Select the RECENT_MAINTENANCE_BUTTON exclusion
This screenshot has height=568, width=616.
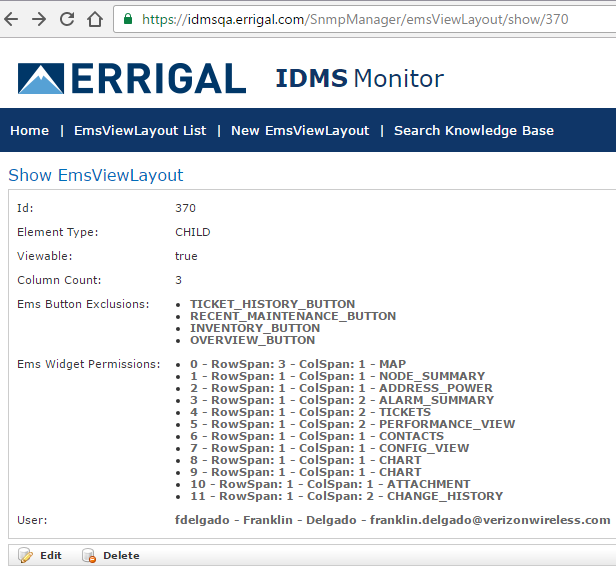[292, 316]
